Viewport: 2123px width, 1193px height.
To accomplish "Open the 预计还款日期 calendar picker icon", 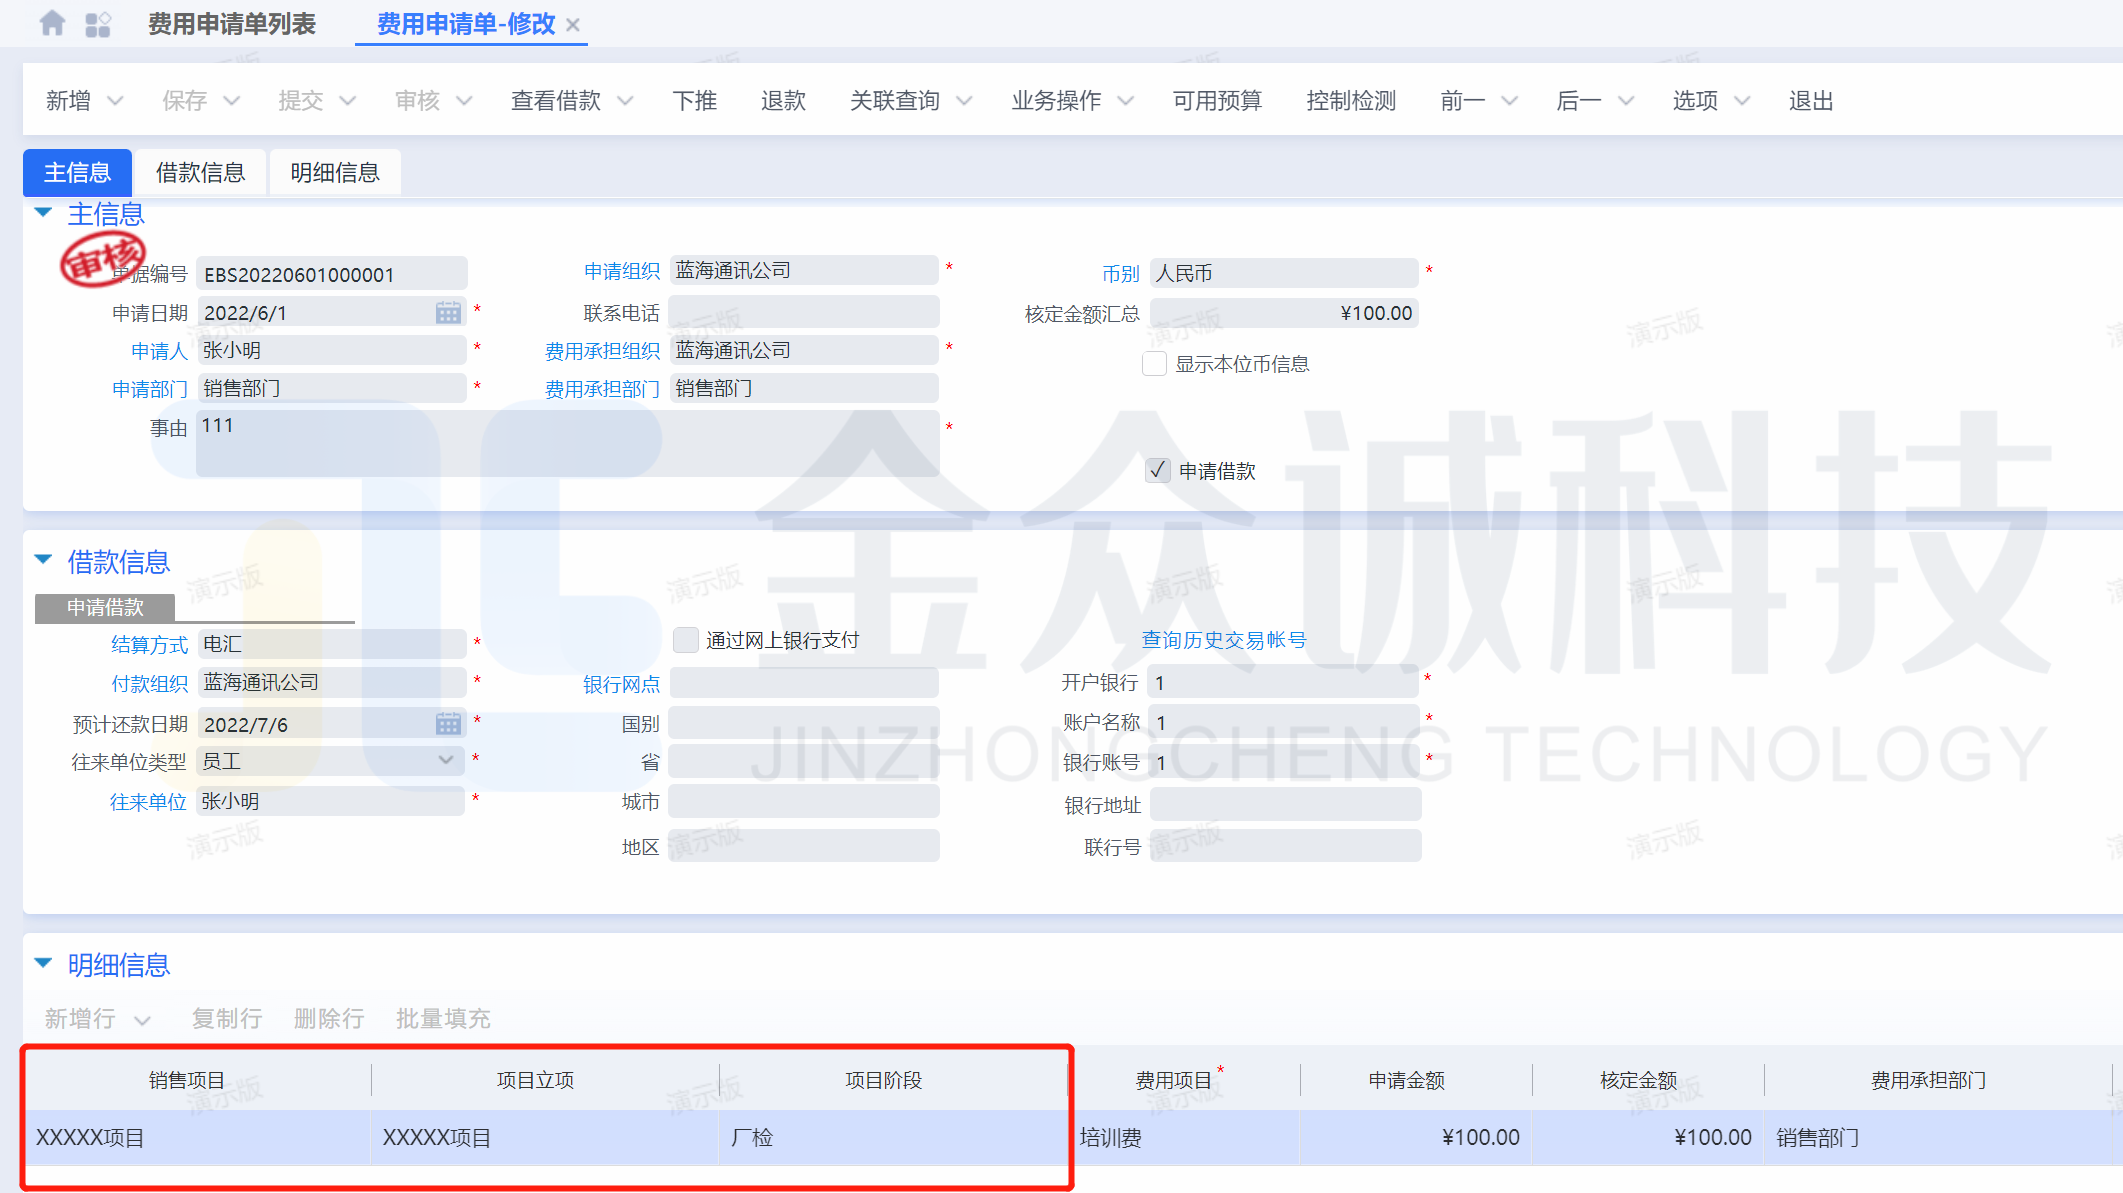I will click(448, 724).
